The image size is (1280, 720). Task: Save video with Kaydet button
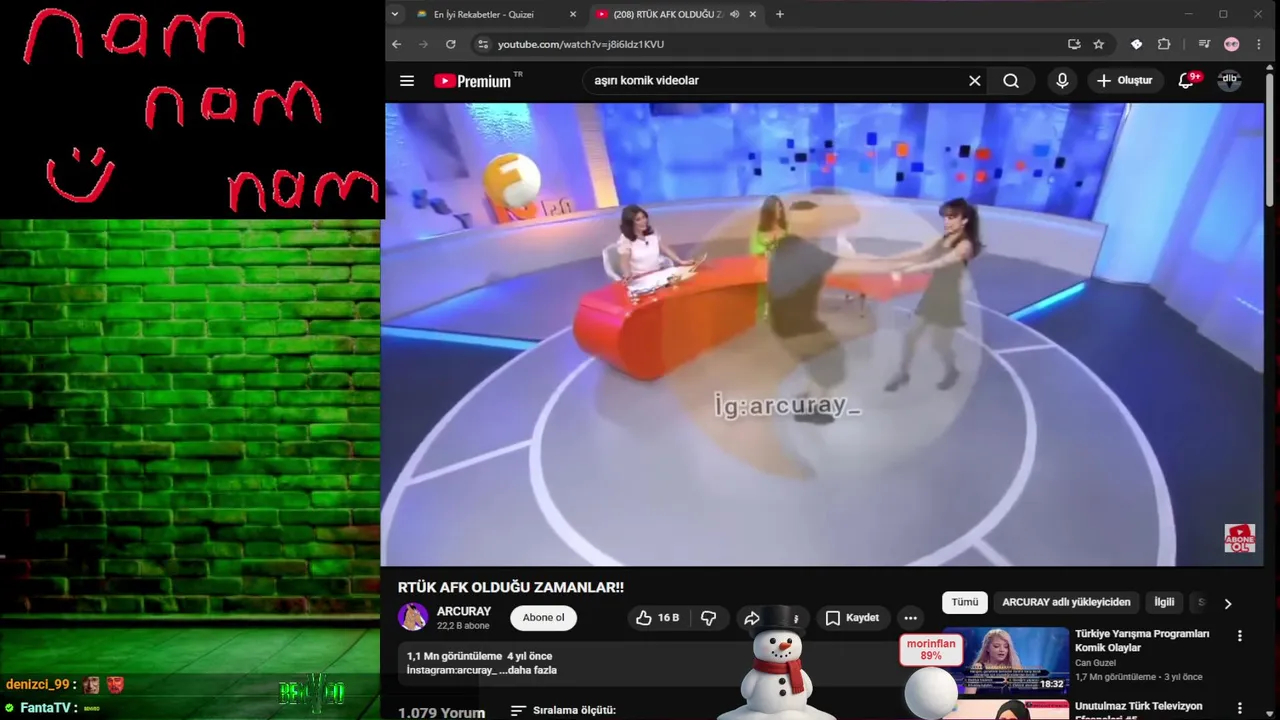tap(852, 618)
